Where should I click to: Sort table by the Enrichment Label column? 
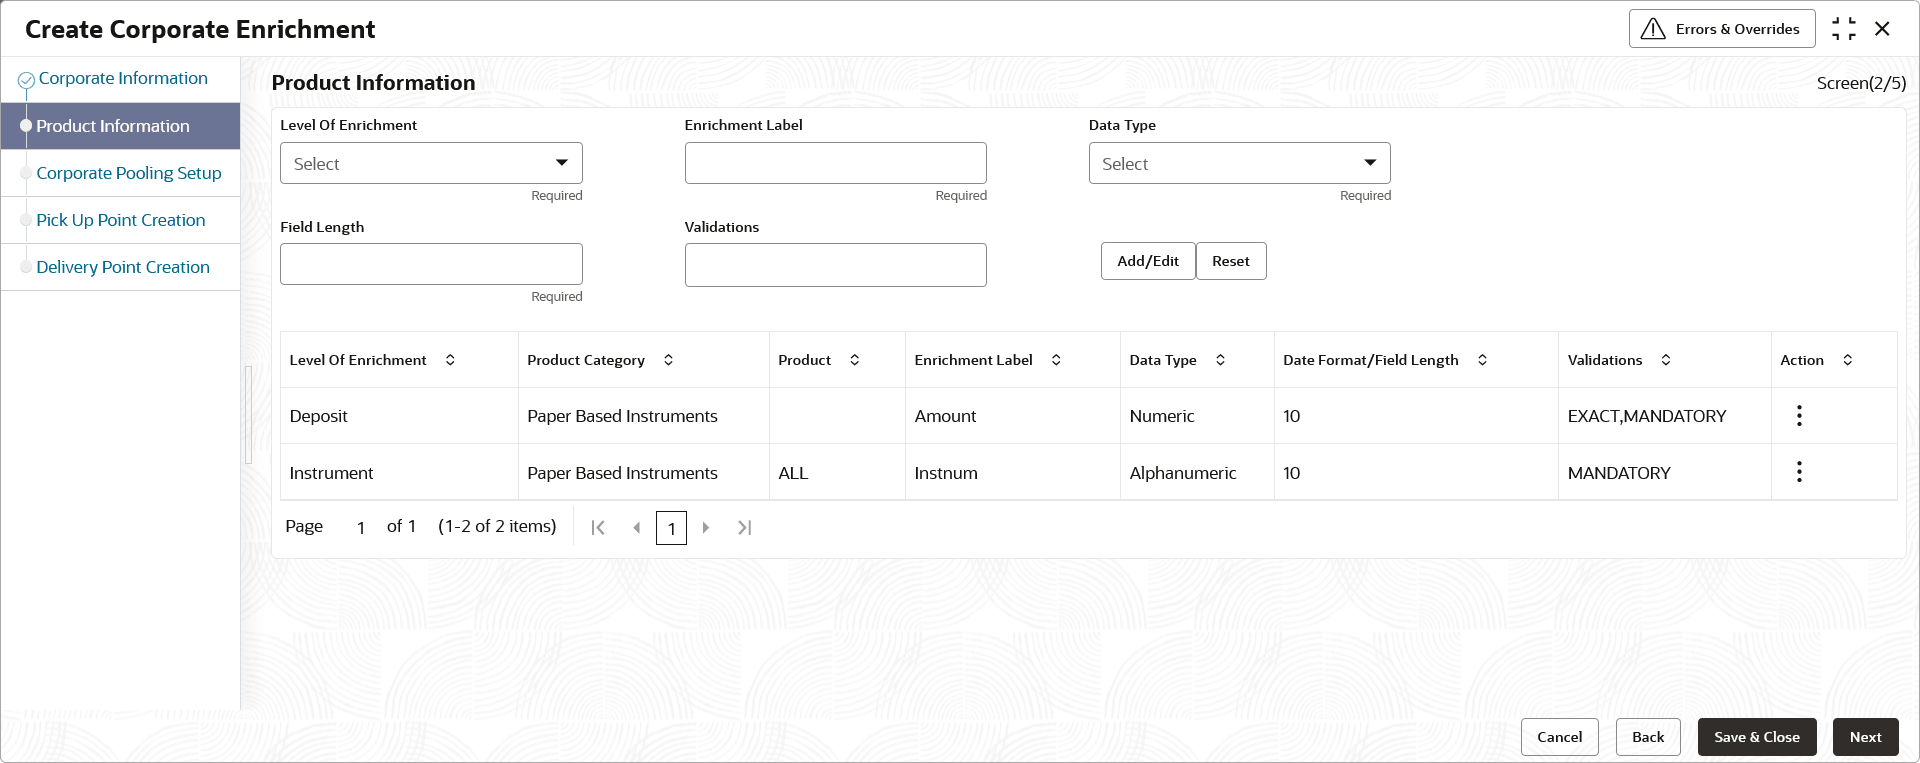click(1056, 360)
